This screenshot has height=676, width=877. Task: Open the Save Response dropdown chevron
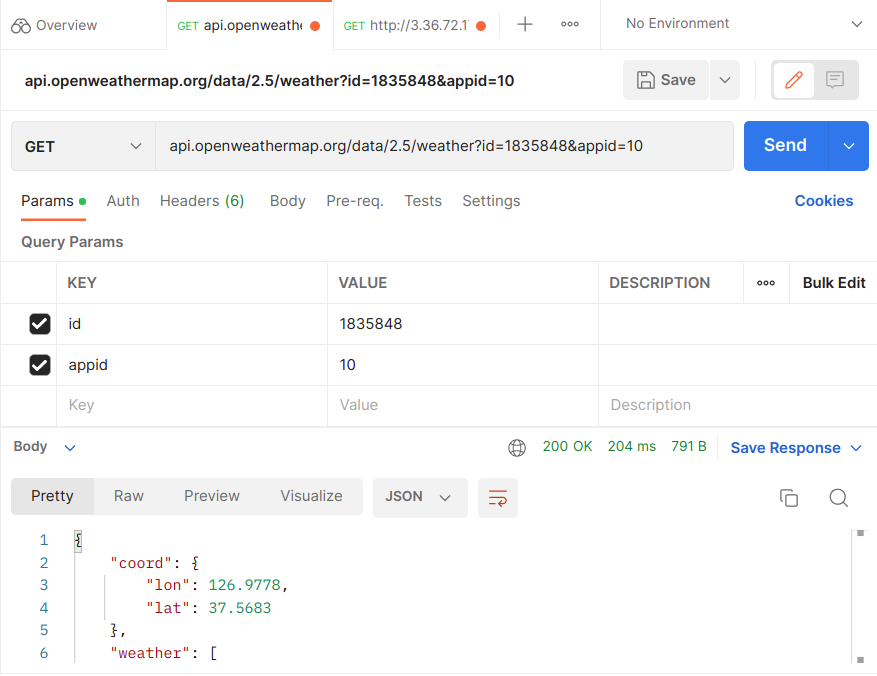(856, 448)
